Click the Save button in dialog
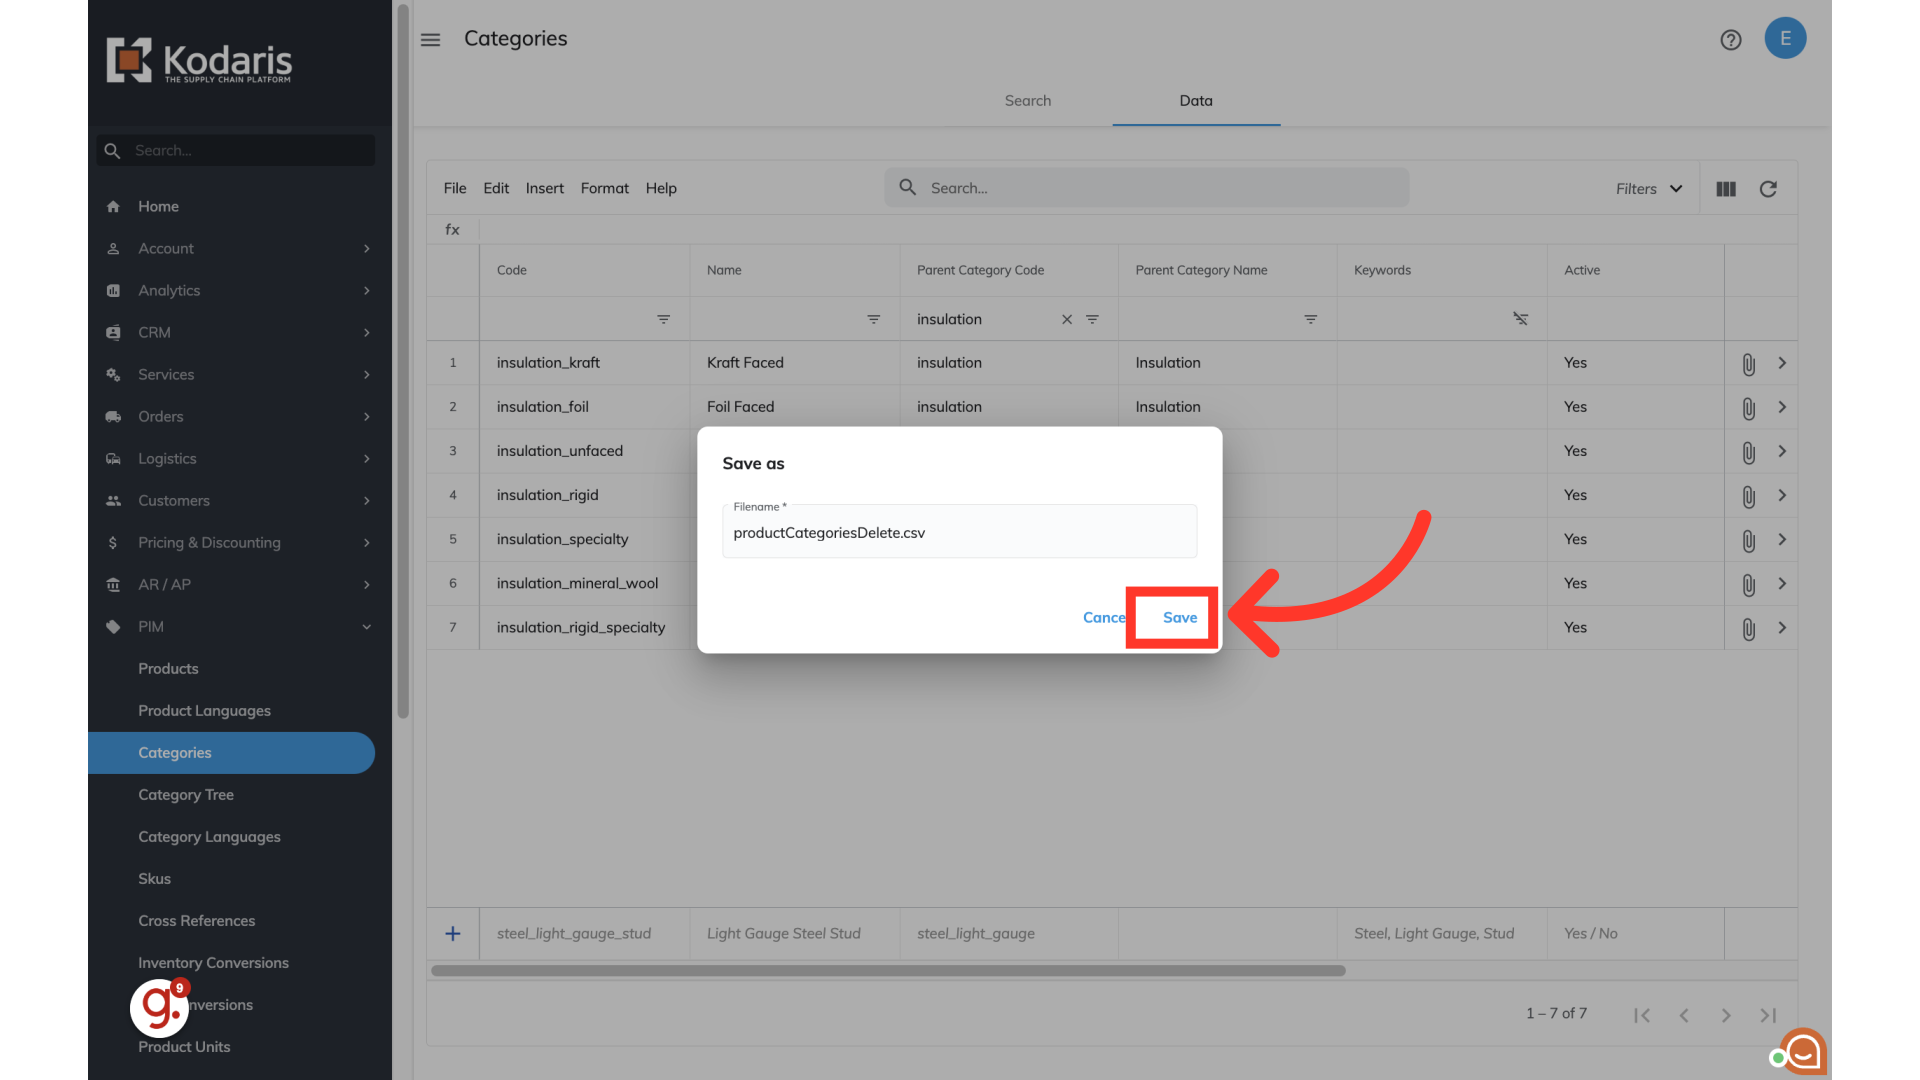Viewport: 1920px width, 1080px height. point(1179,618)
